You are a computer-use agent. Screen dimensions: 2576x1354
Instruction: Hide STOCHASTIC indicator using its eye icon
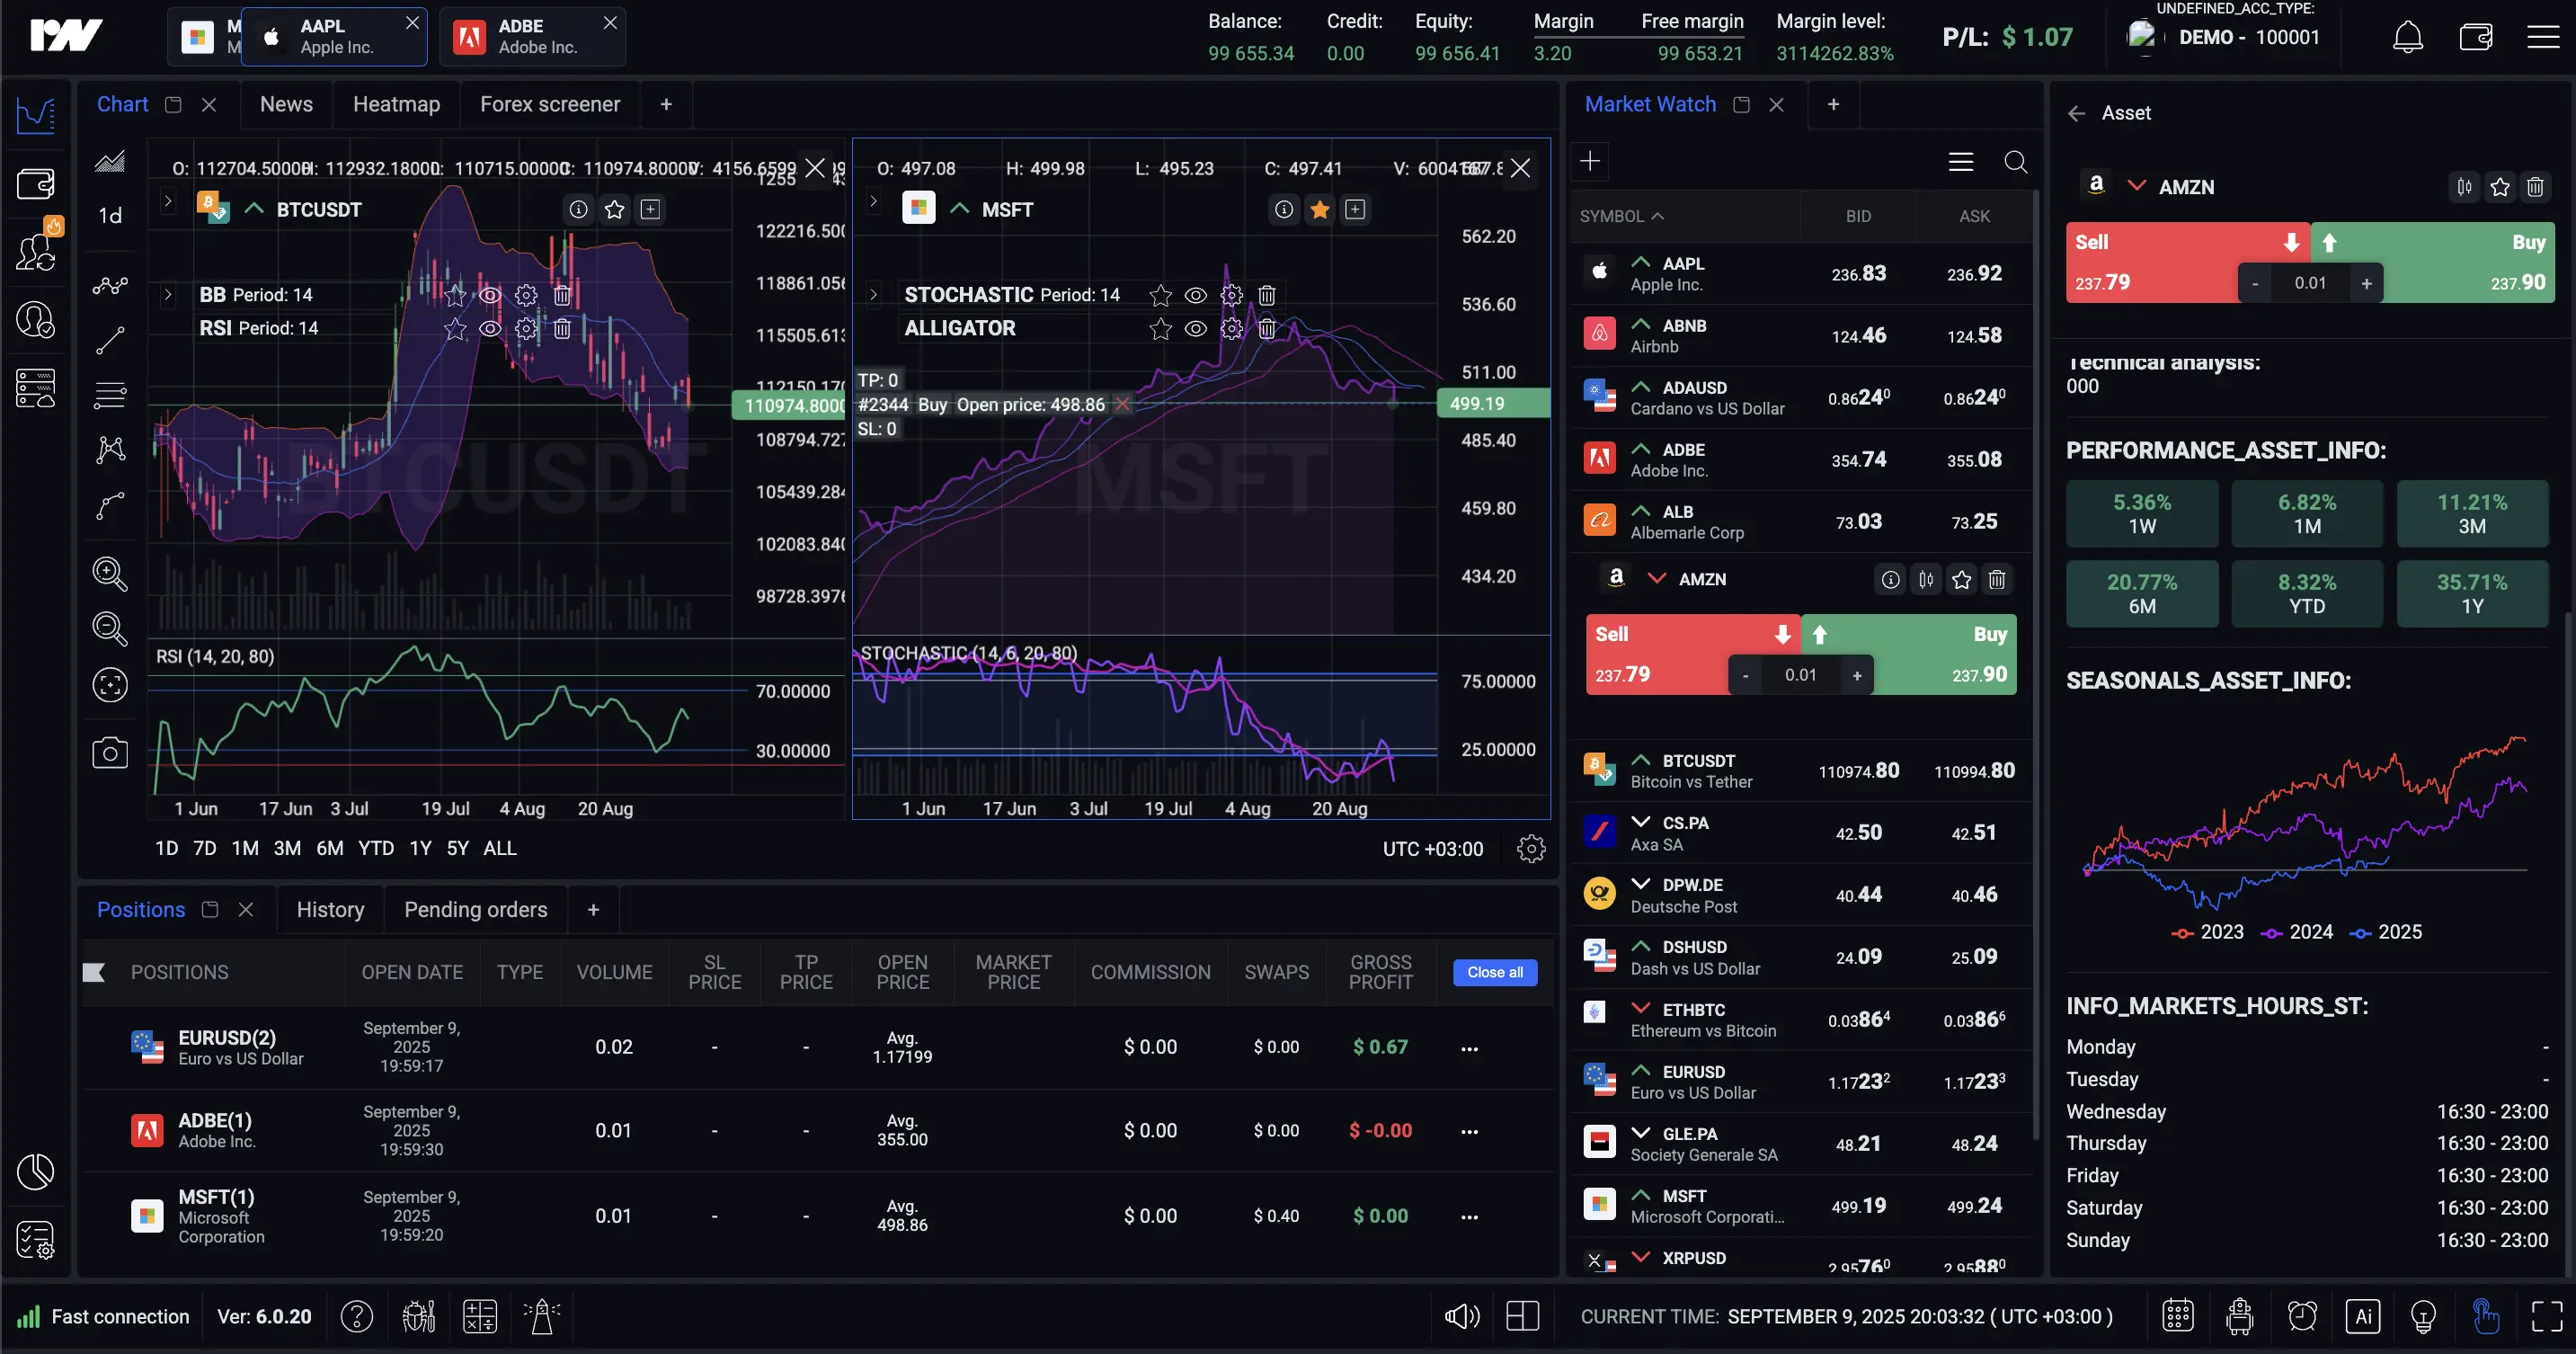coord(1195,295)
